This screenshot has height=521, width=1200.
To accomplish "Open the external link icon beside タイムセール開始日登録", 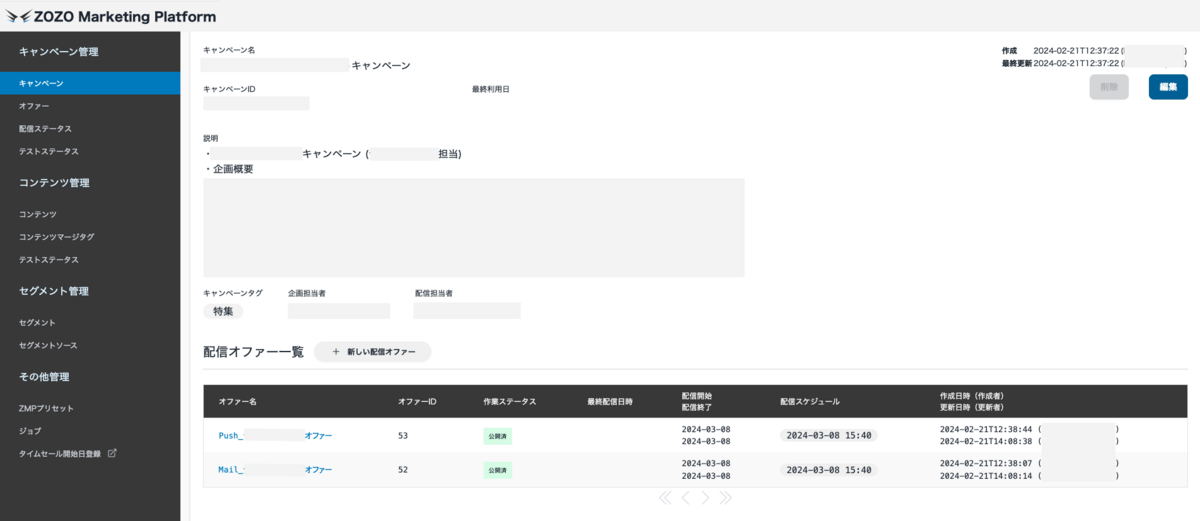I will [112, 453].
